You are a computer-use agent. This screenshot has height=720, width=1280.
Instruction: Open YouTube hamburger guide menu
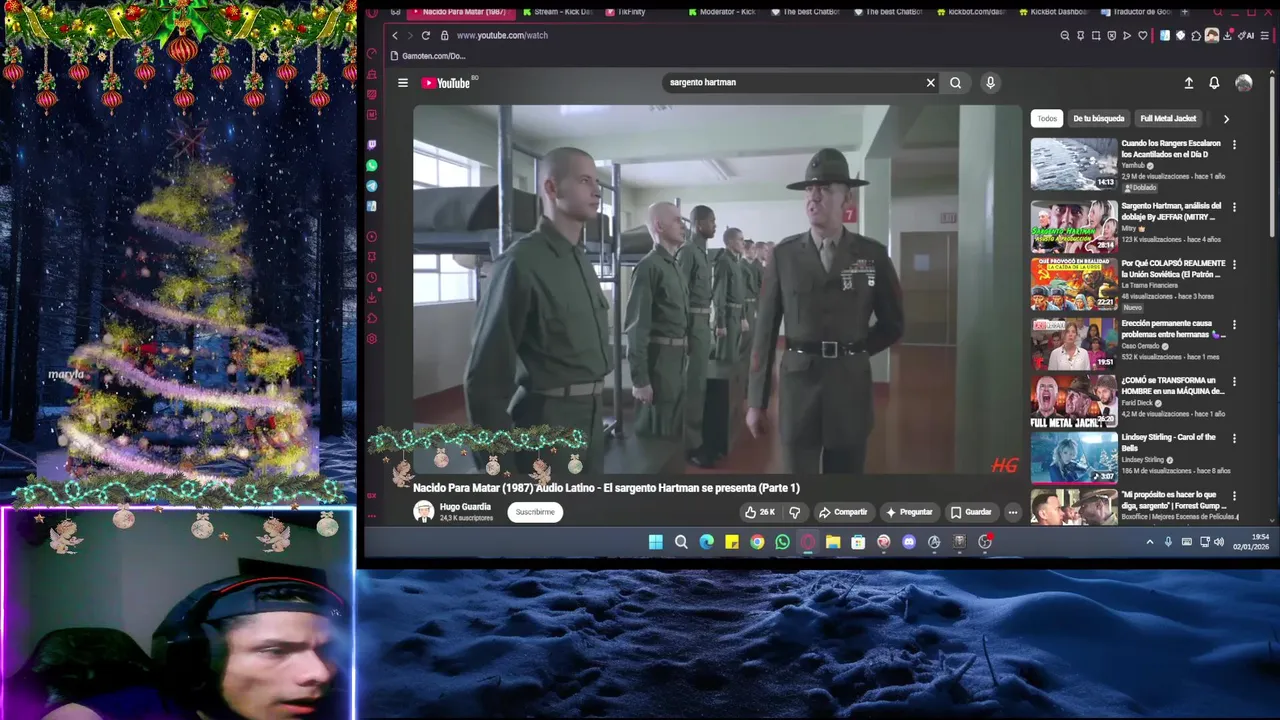point(403,83)
